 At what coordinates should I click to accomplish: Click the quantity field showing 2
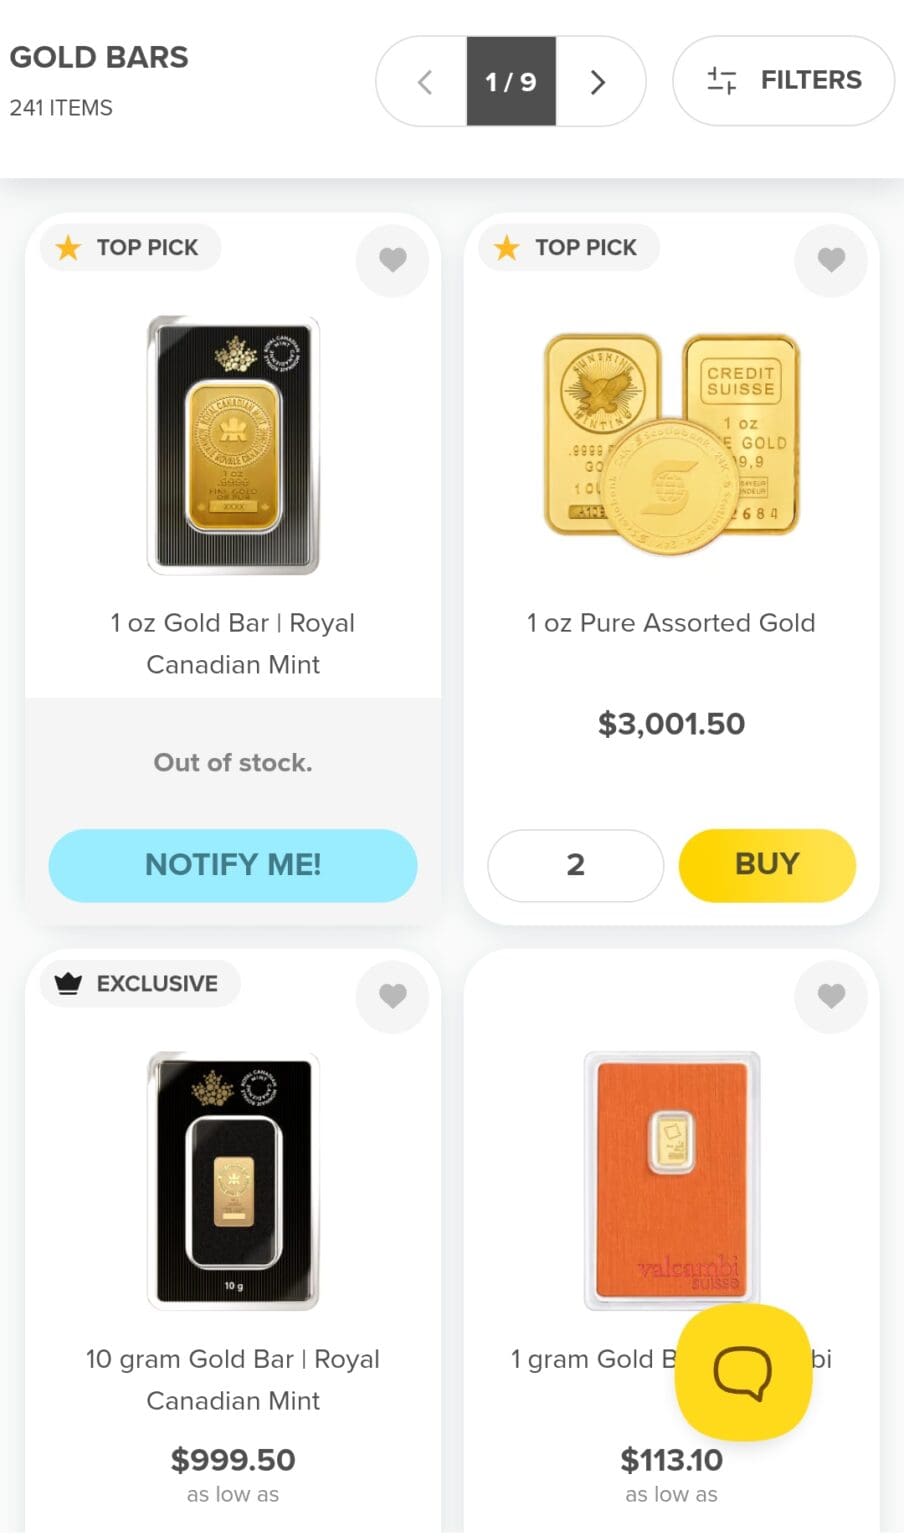point(575,866)
